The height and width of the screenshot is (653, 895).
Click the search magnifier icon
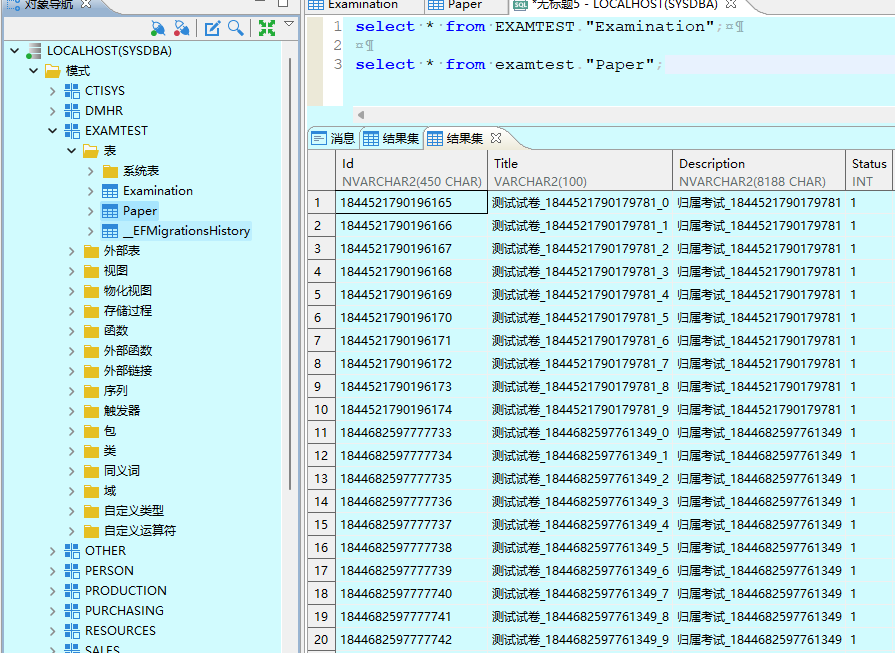coord(236,27)
